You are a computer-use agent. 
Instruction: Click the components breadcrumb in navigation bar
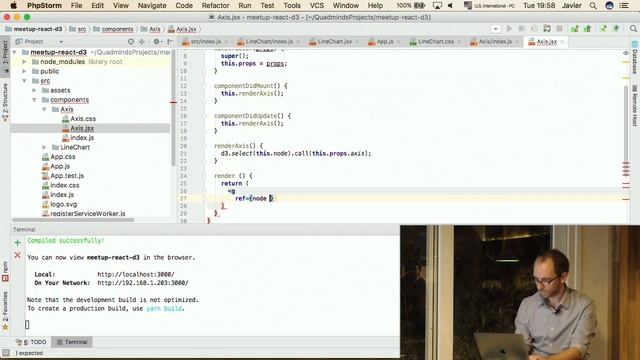tap(117, 29)
